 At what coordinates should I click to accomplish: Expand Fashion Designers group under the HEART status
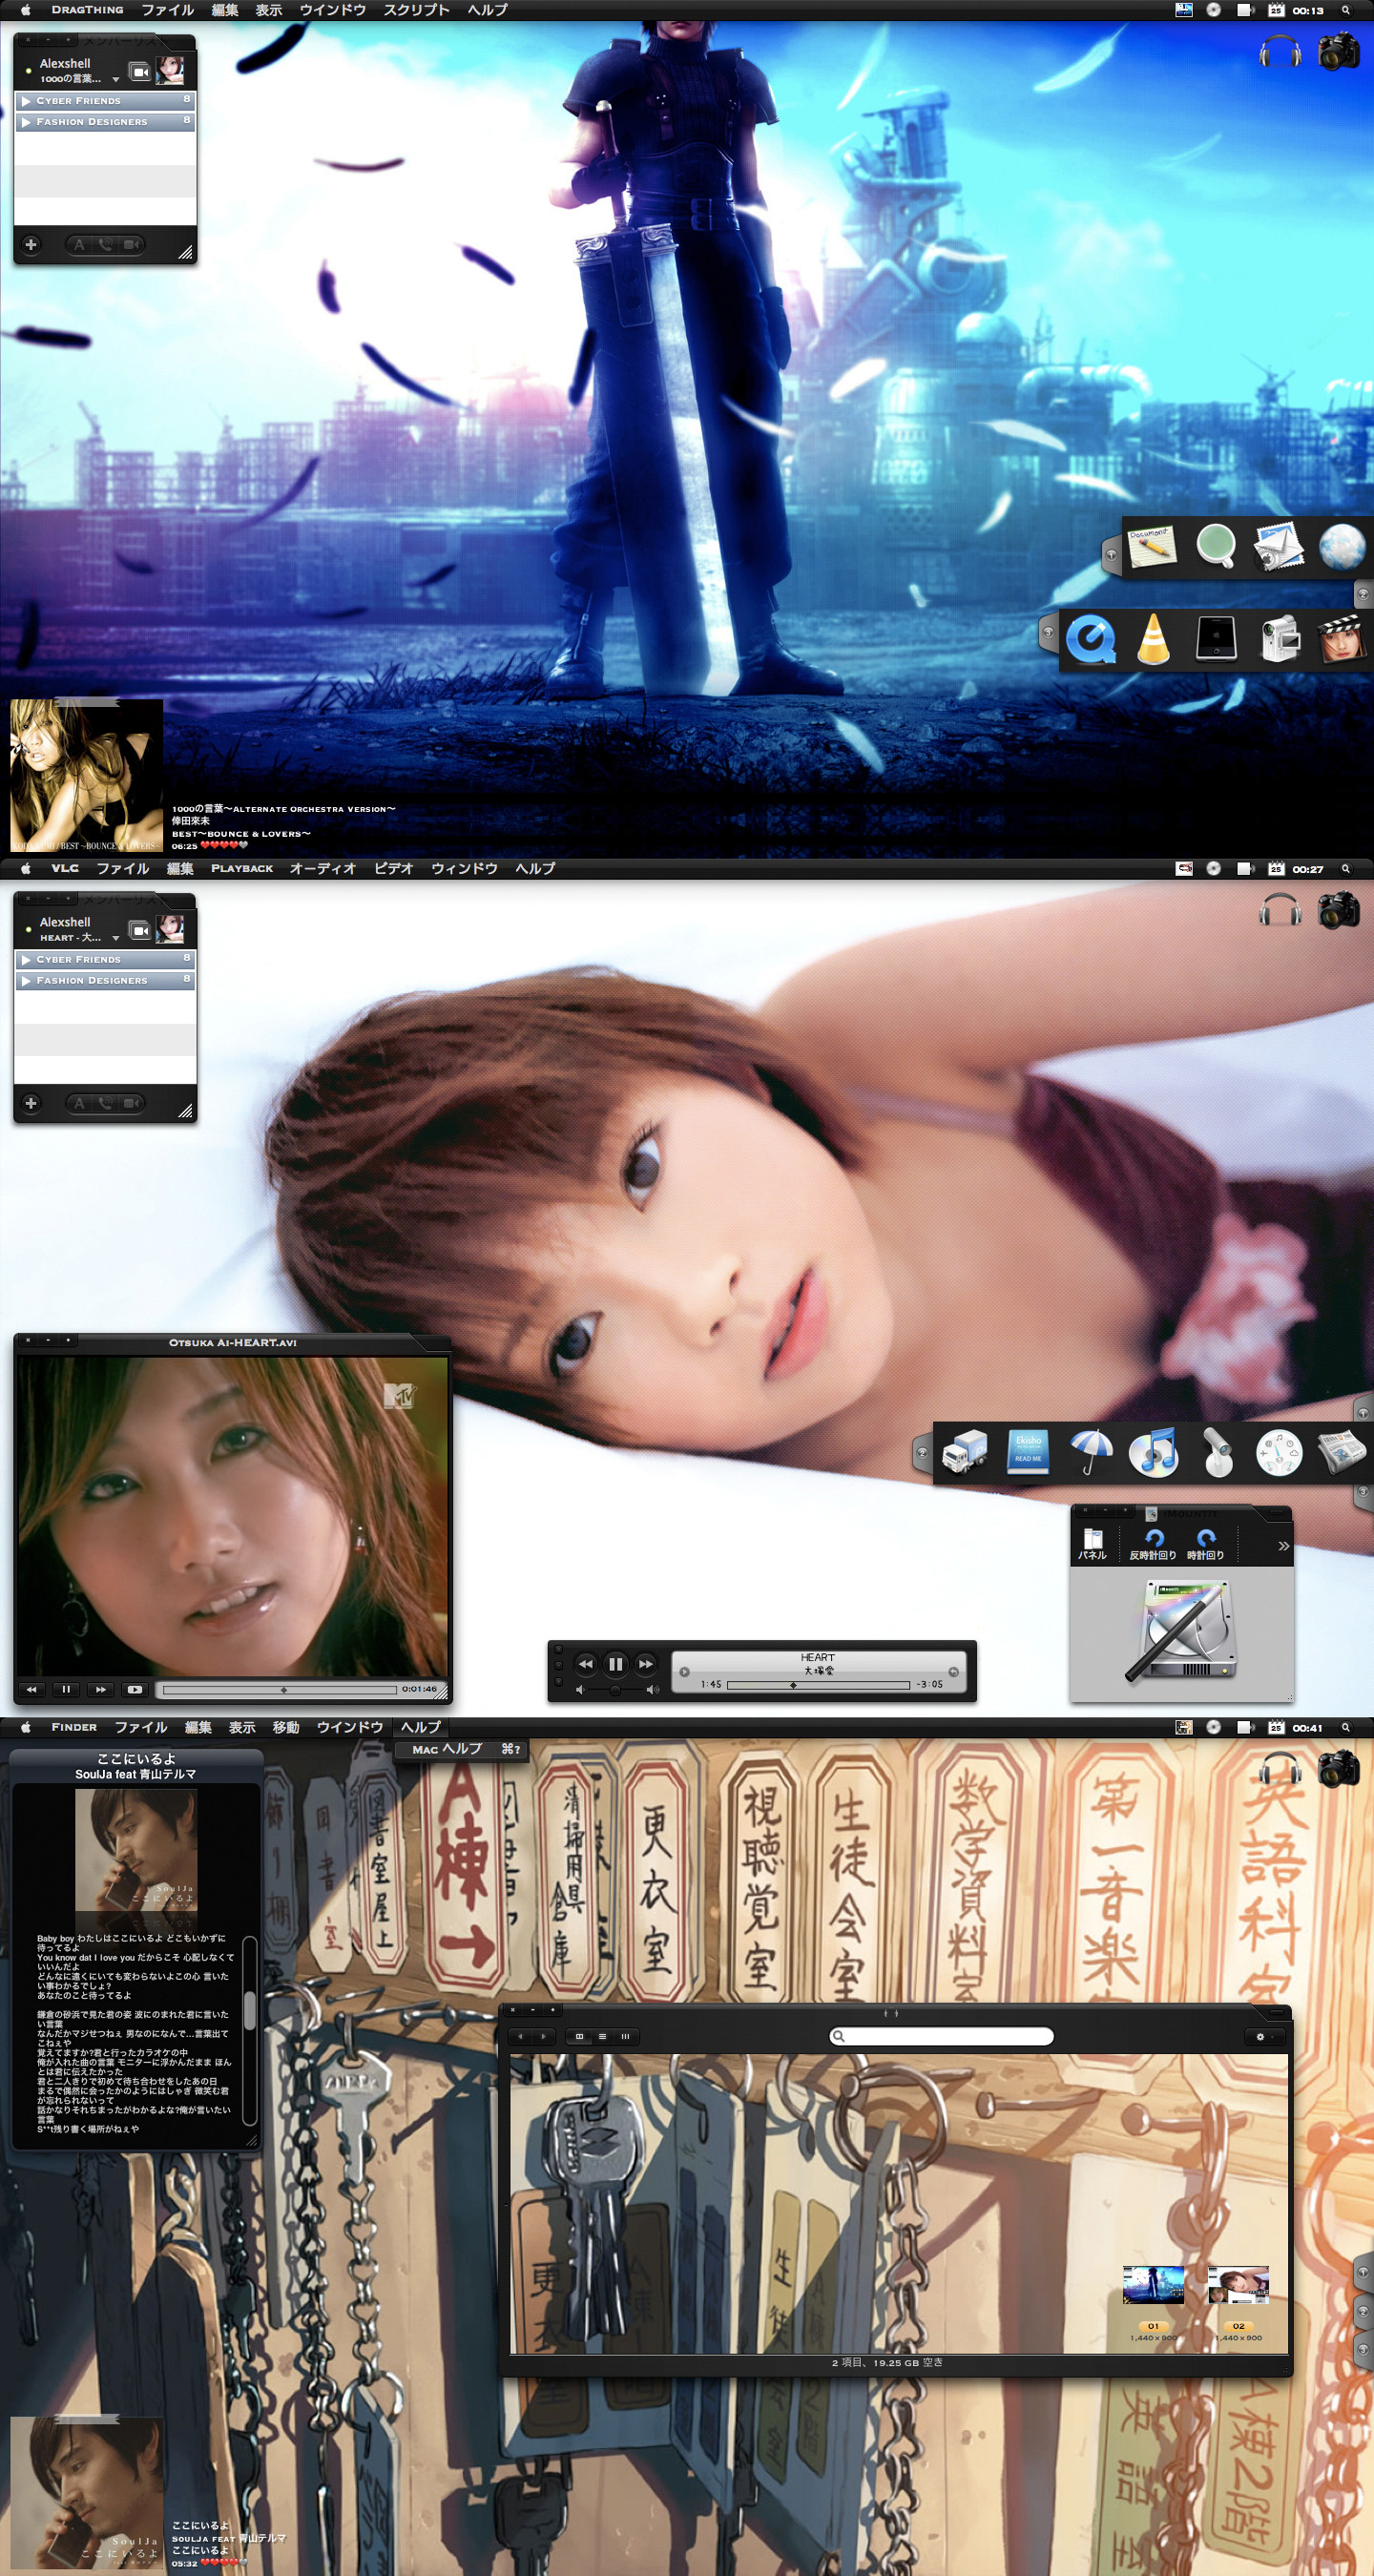click(x=26, y=981)
